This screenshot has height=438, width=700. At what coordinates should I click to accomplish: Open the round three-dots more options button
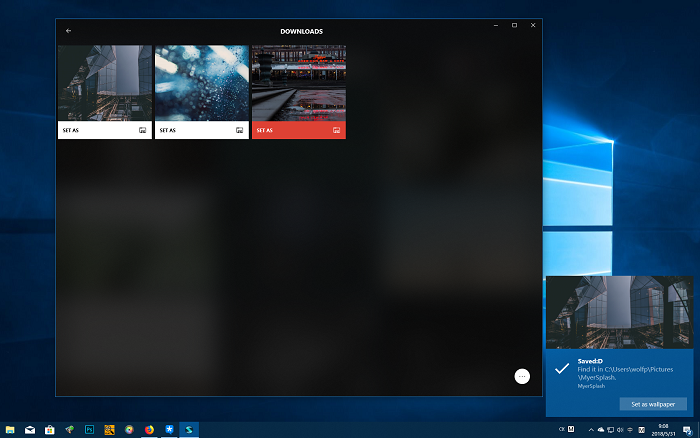pyautogui.click(x=522, y=376)
